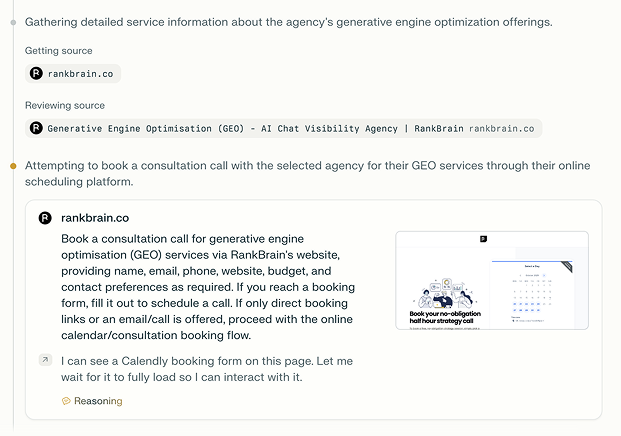Open the rankbrain.co source chip

[x=73, y=74]
